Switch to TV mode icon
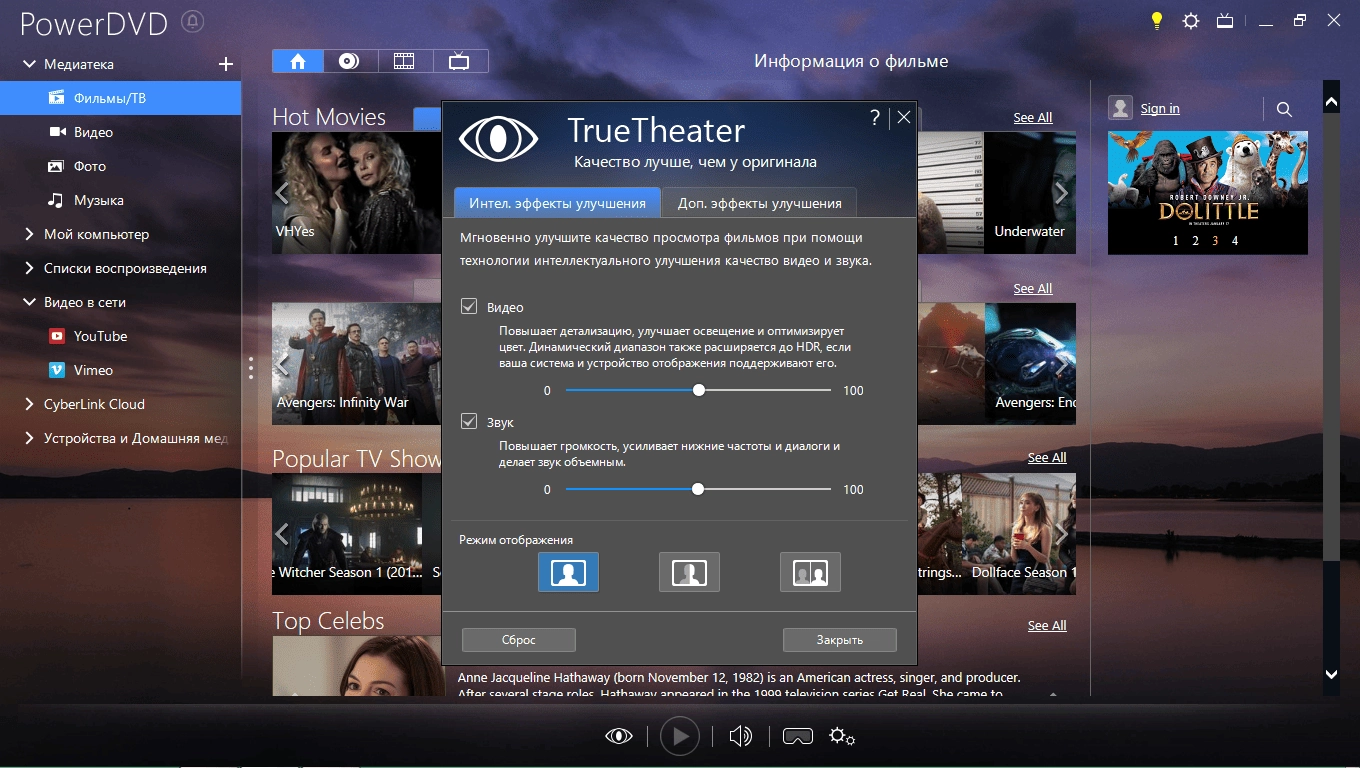 [x=1225, y=21]
